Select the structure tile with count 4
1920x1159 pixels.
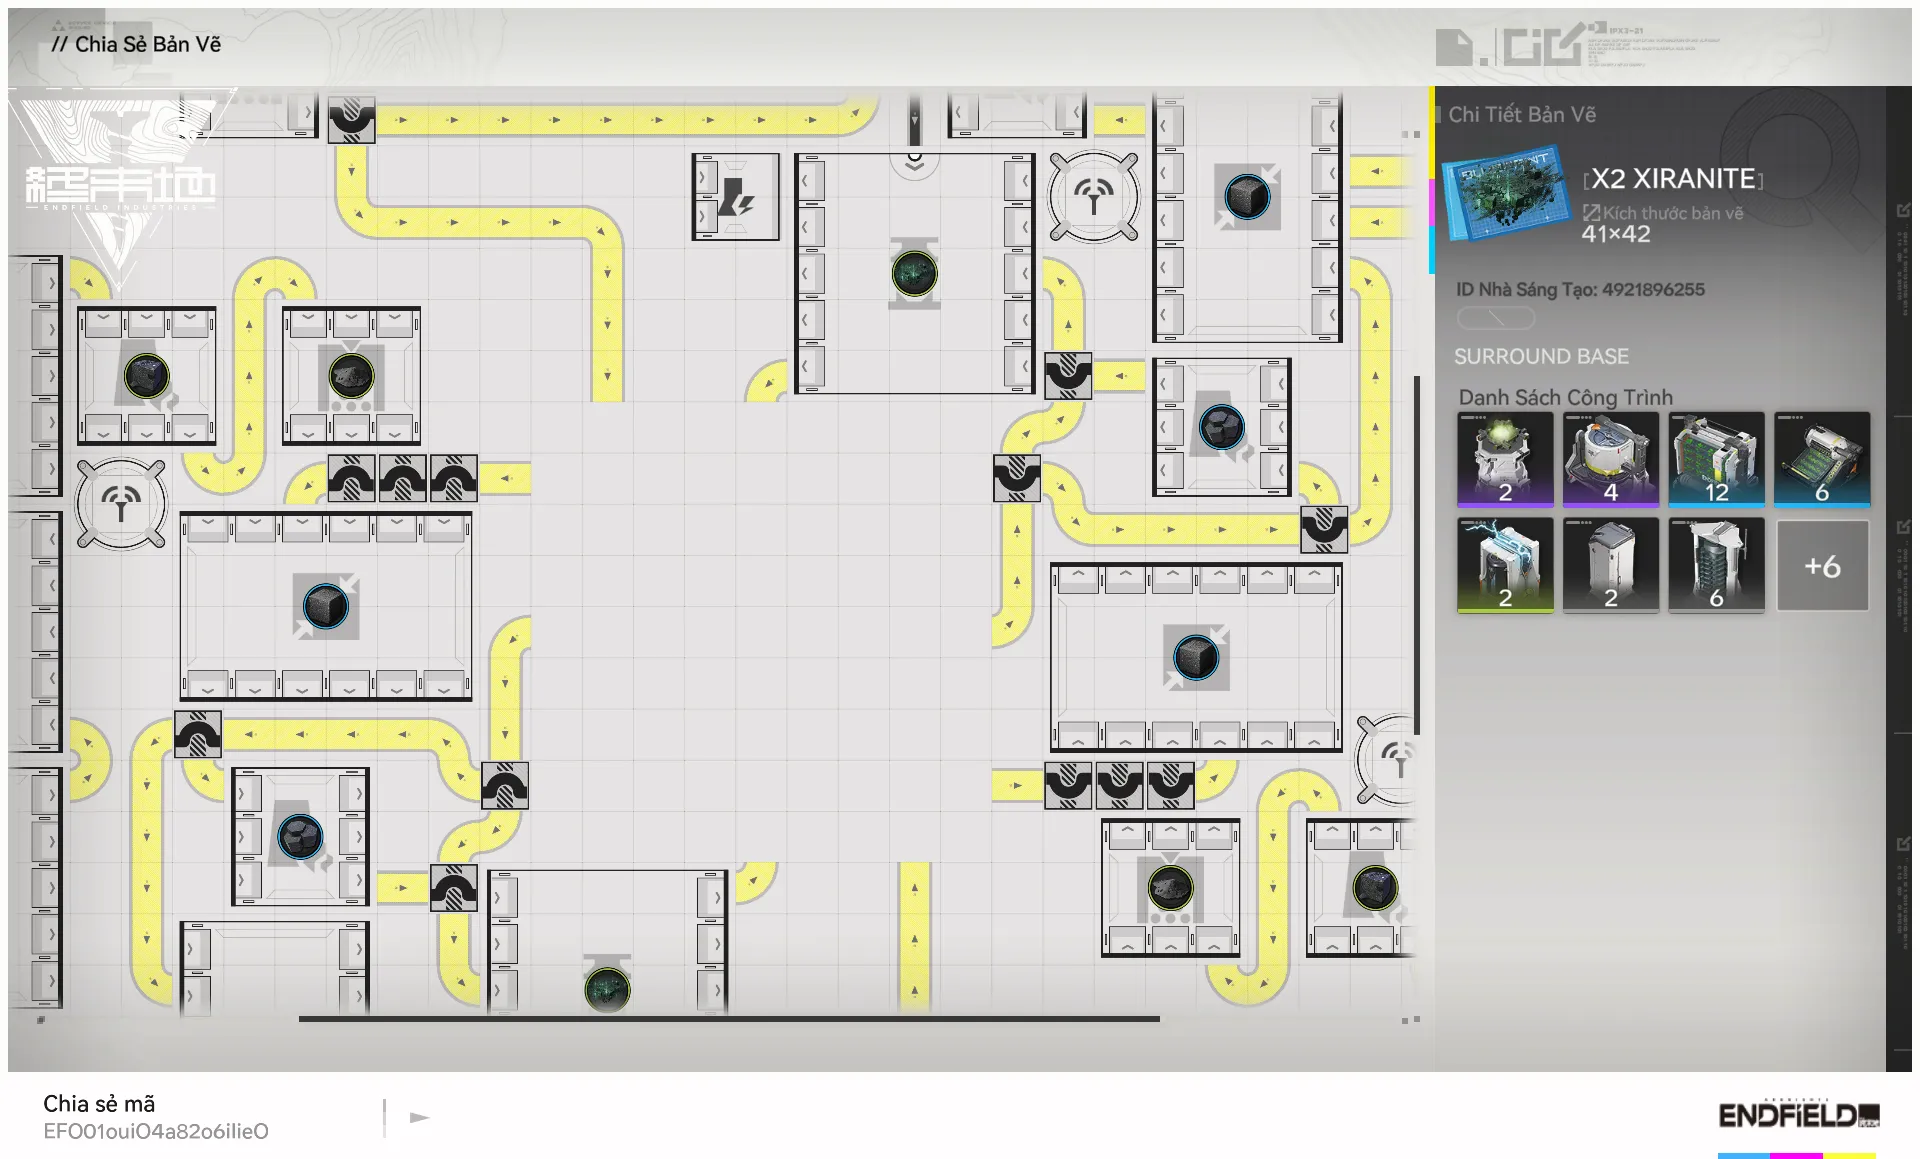1610,459
